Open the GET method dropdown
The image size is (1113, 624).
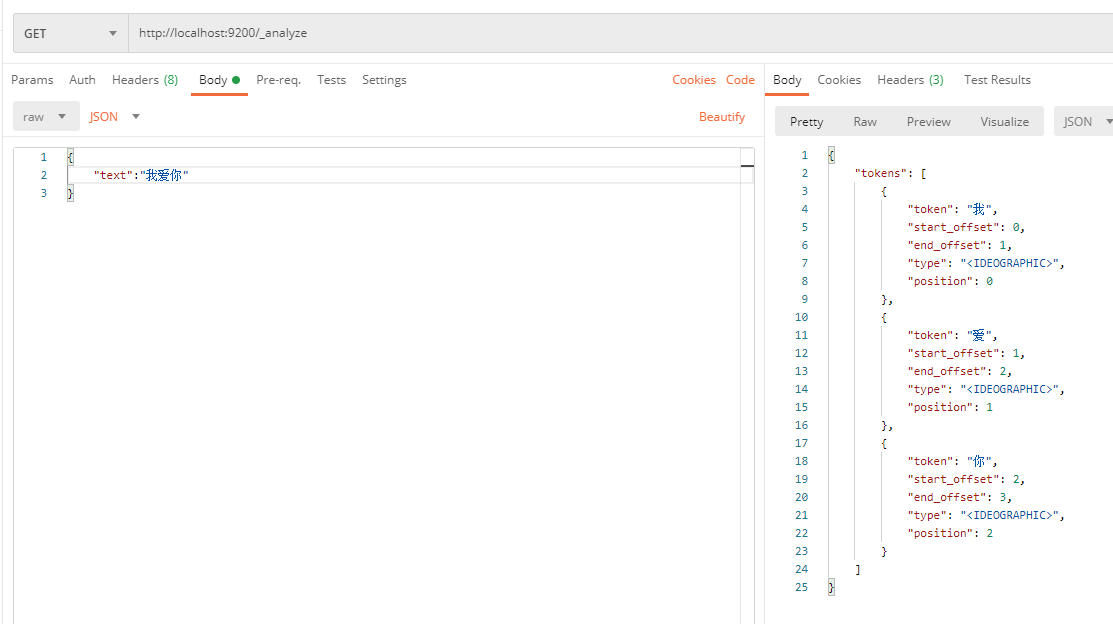70,33
